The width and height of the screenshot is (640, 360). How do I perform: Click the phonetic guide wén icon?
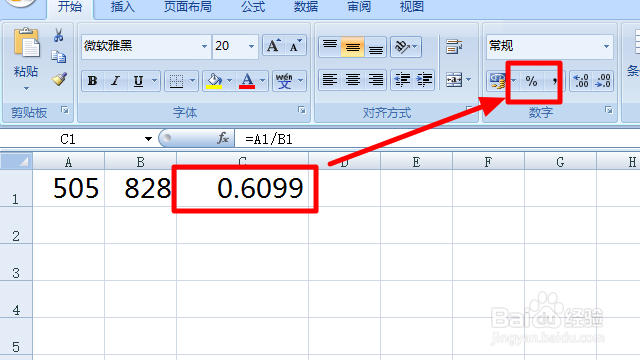[x=284, y=81]
